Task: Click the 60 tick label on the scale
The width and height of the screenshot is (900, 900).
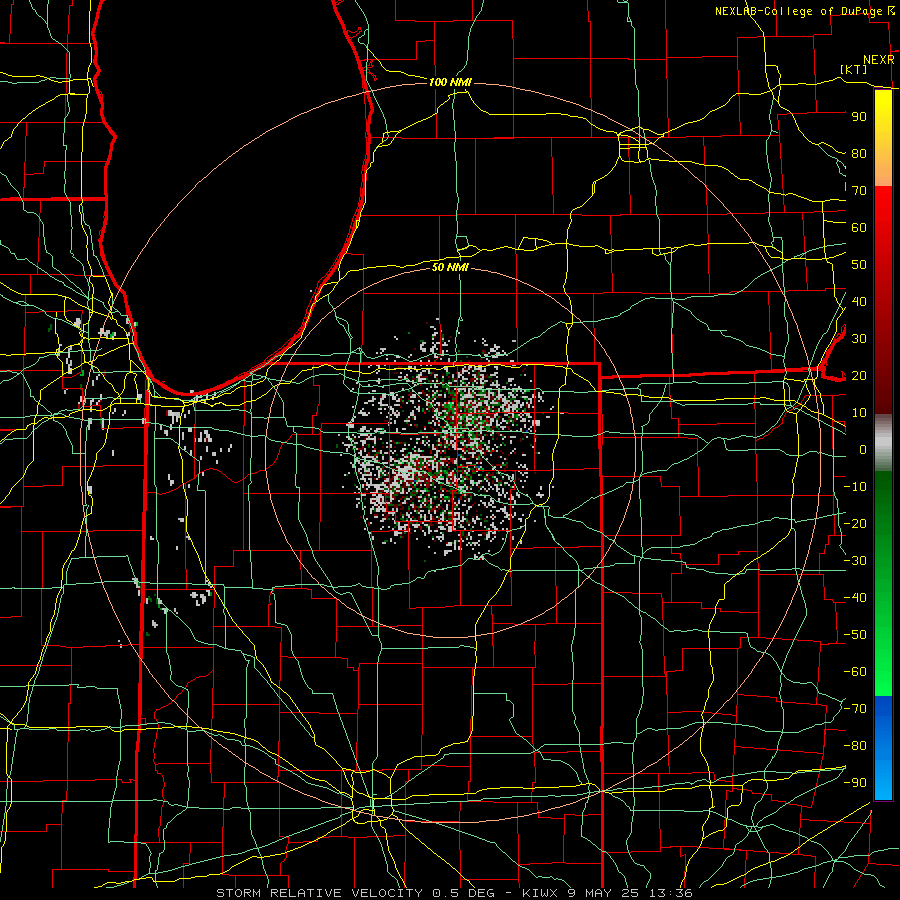Action: pos(859,227)
